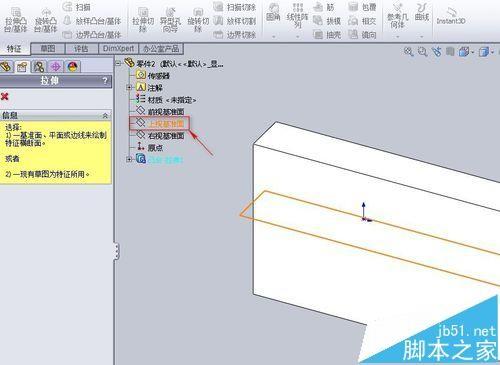The height and width of the screenshot is (365, 500).
Task: Select the 边界凸台/基体 boundary boss tool
Action: (x=92, y=34)
